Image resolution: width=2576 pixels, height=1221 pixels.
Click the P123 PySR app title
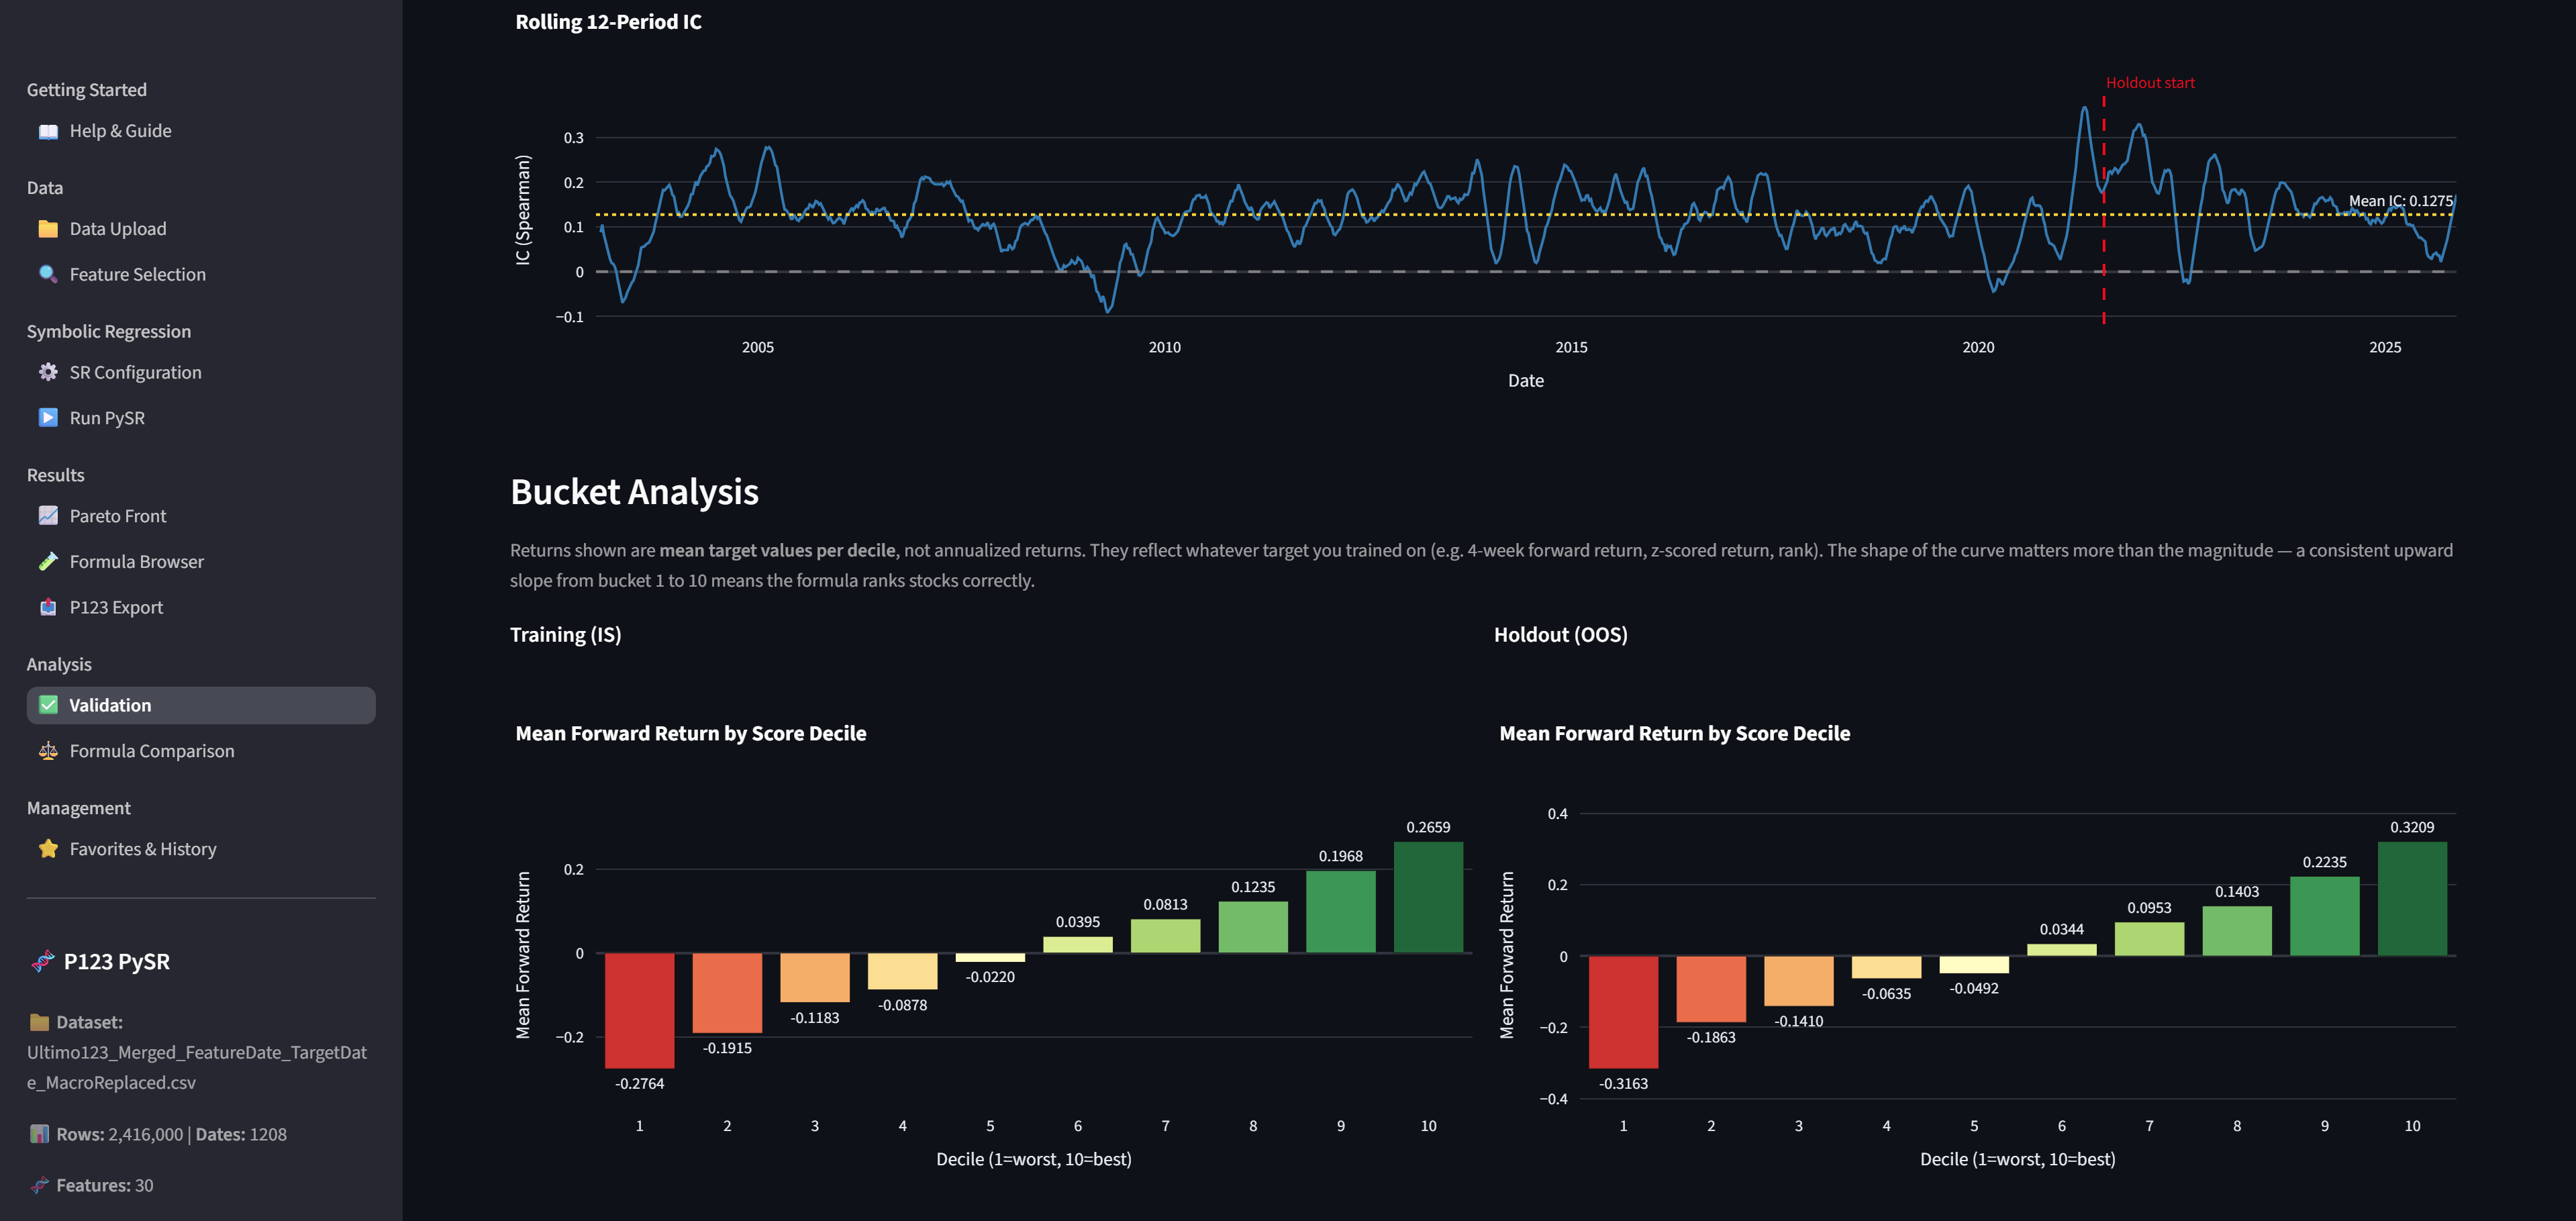coord(117,962)
